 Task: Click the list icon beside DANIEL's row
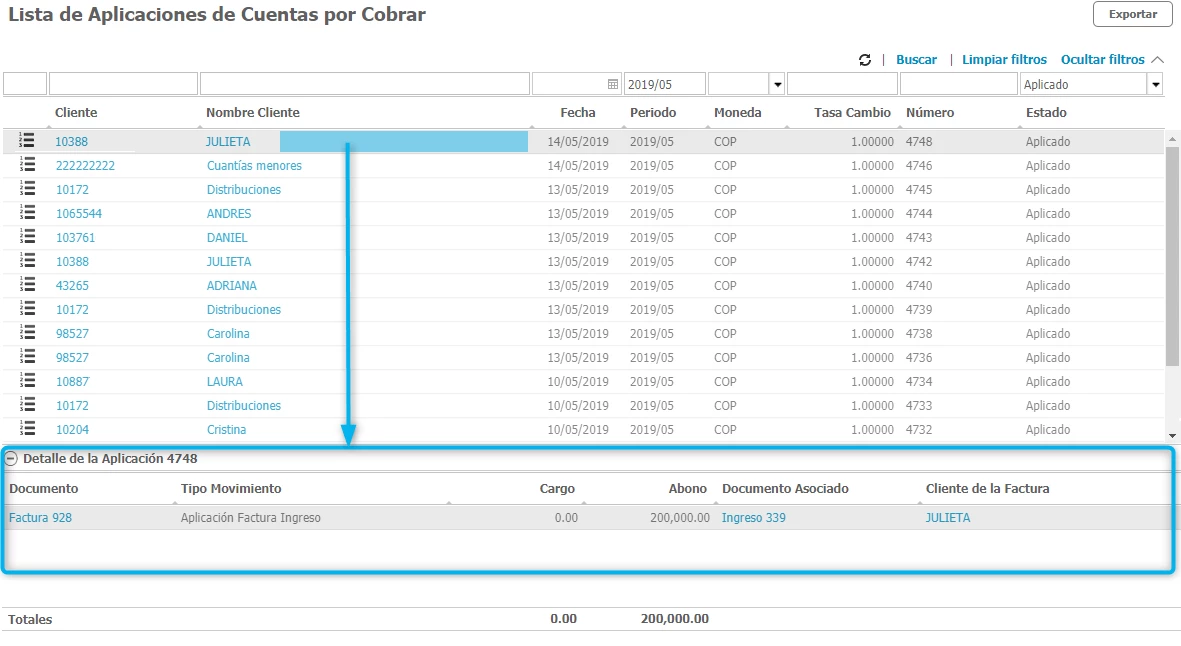click(28, 237)
